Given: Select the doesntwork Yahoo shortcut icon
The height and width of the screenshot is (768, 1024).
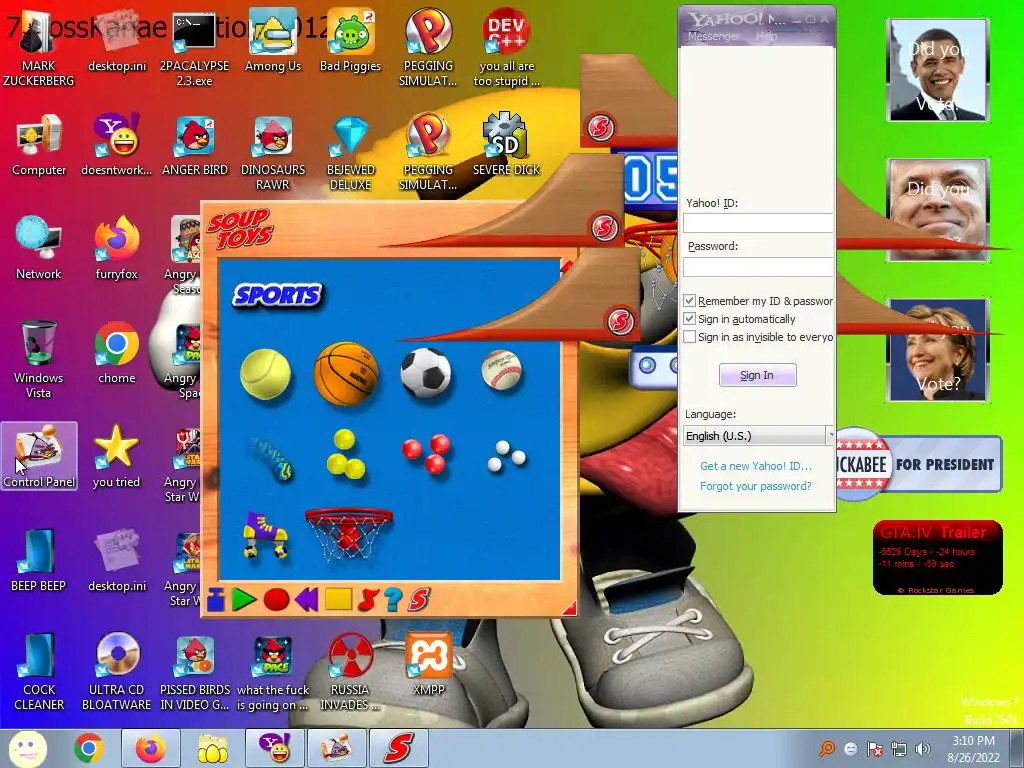Looking at the screenshot, I should tap(116, 145).
